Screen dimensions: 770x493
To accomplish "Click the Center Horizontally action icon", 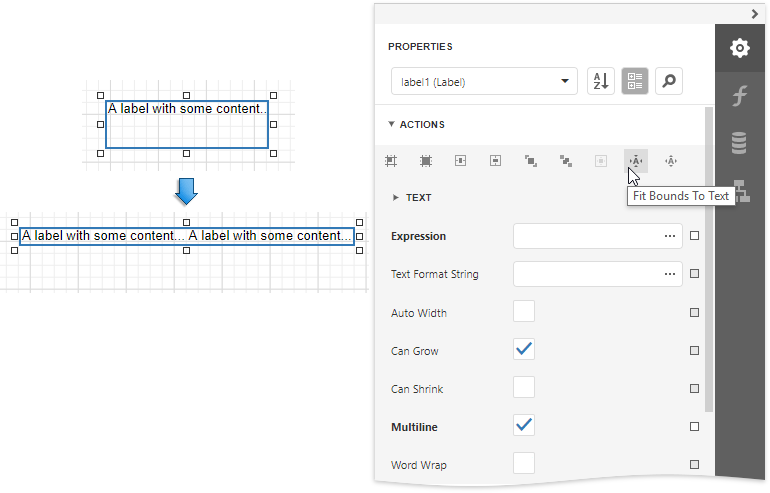I will click(x=461, y=160).
